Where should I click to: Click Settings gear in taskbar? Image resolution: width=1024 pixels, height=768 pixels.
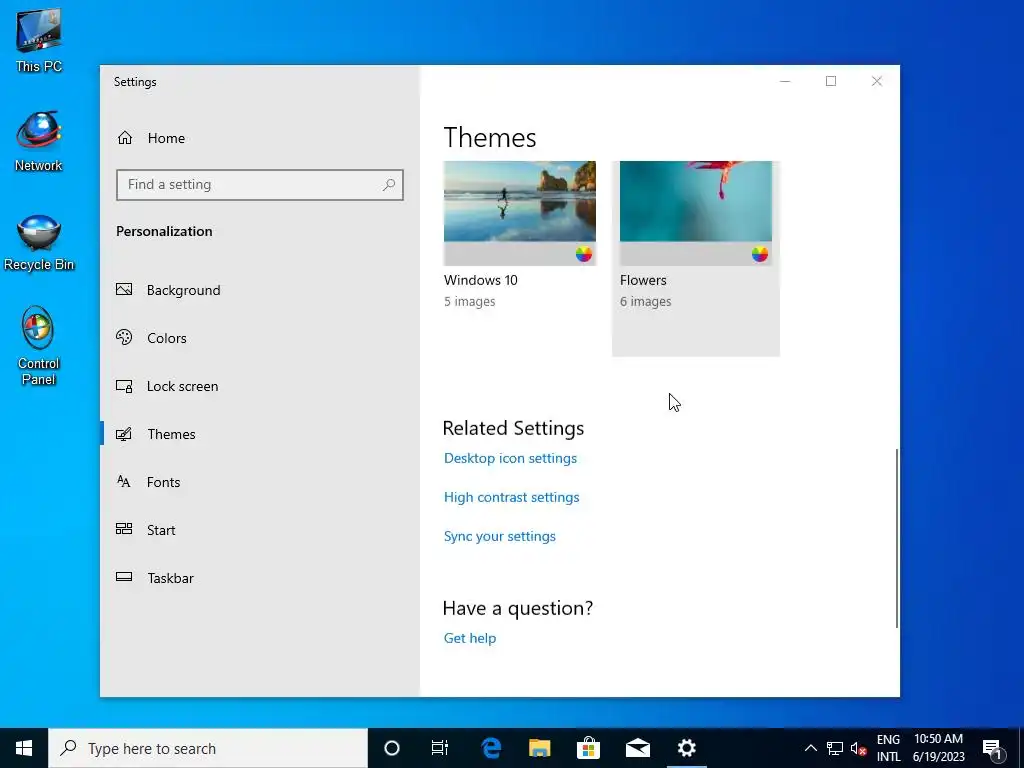click(686, 748)
